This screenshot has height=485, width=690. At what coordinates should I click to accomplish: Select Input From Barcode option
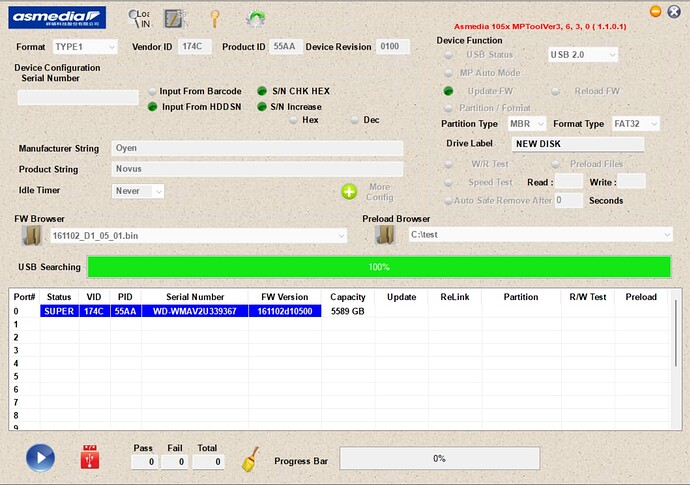[x=153, y=91]
